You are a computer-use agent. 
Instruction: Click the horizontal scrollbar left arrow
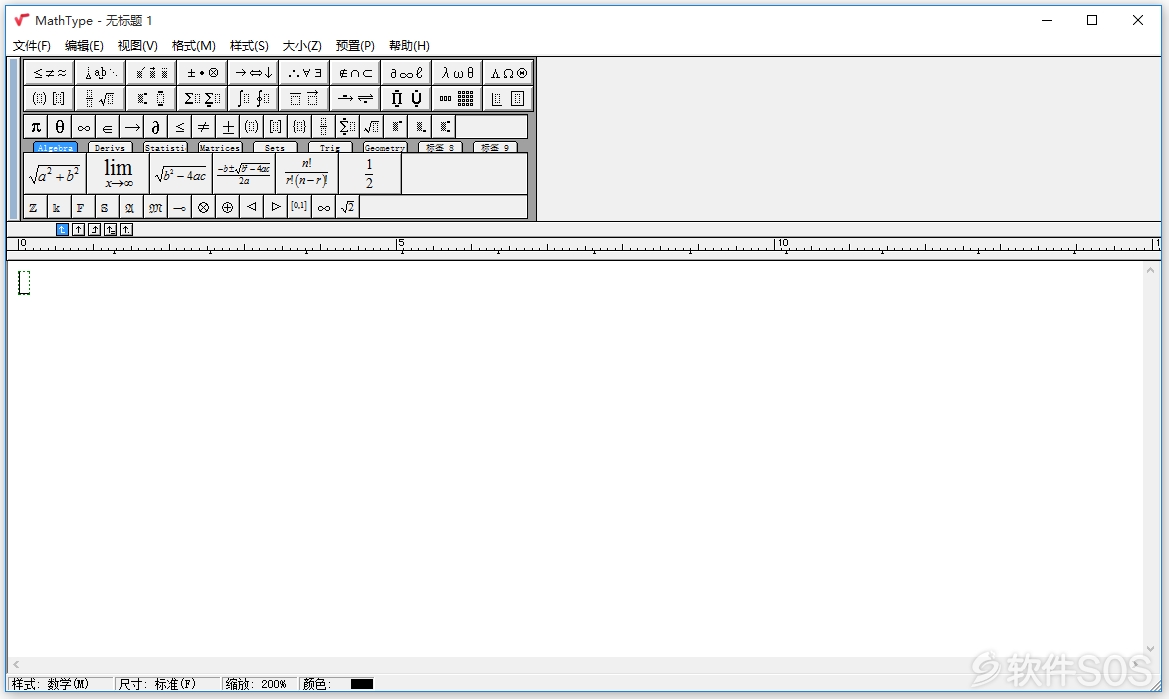coord(16,664)
